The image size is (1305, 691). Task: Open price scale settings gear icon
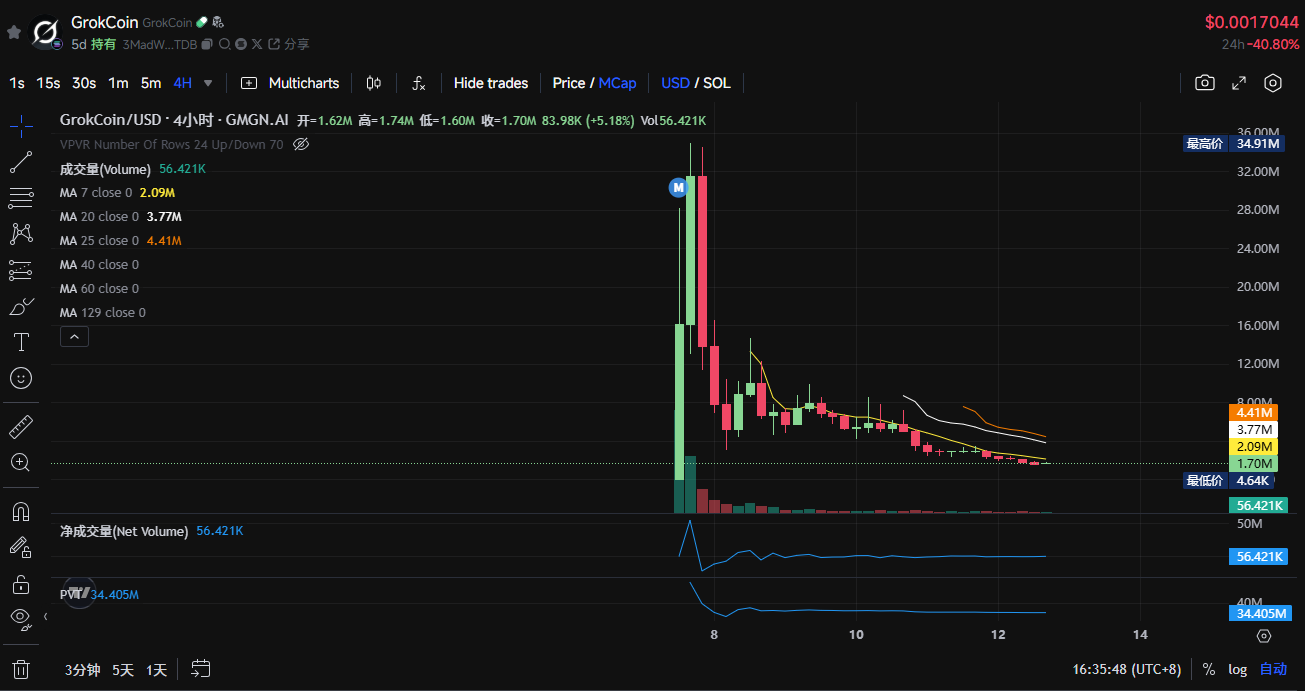1264,635
